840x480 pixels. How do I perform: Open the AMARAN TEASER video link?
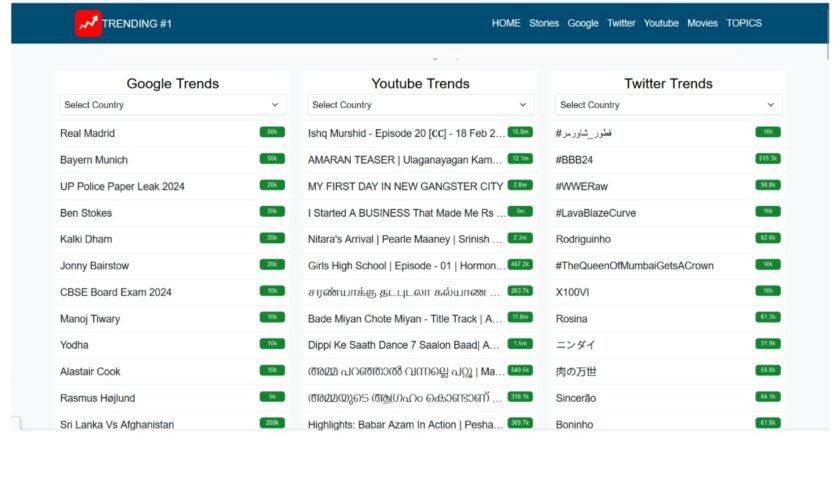point(405,160)
